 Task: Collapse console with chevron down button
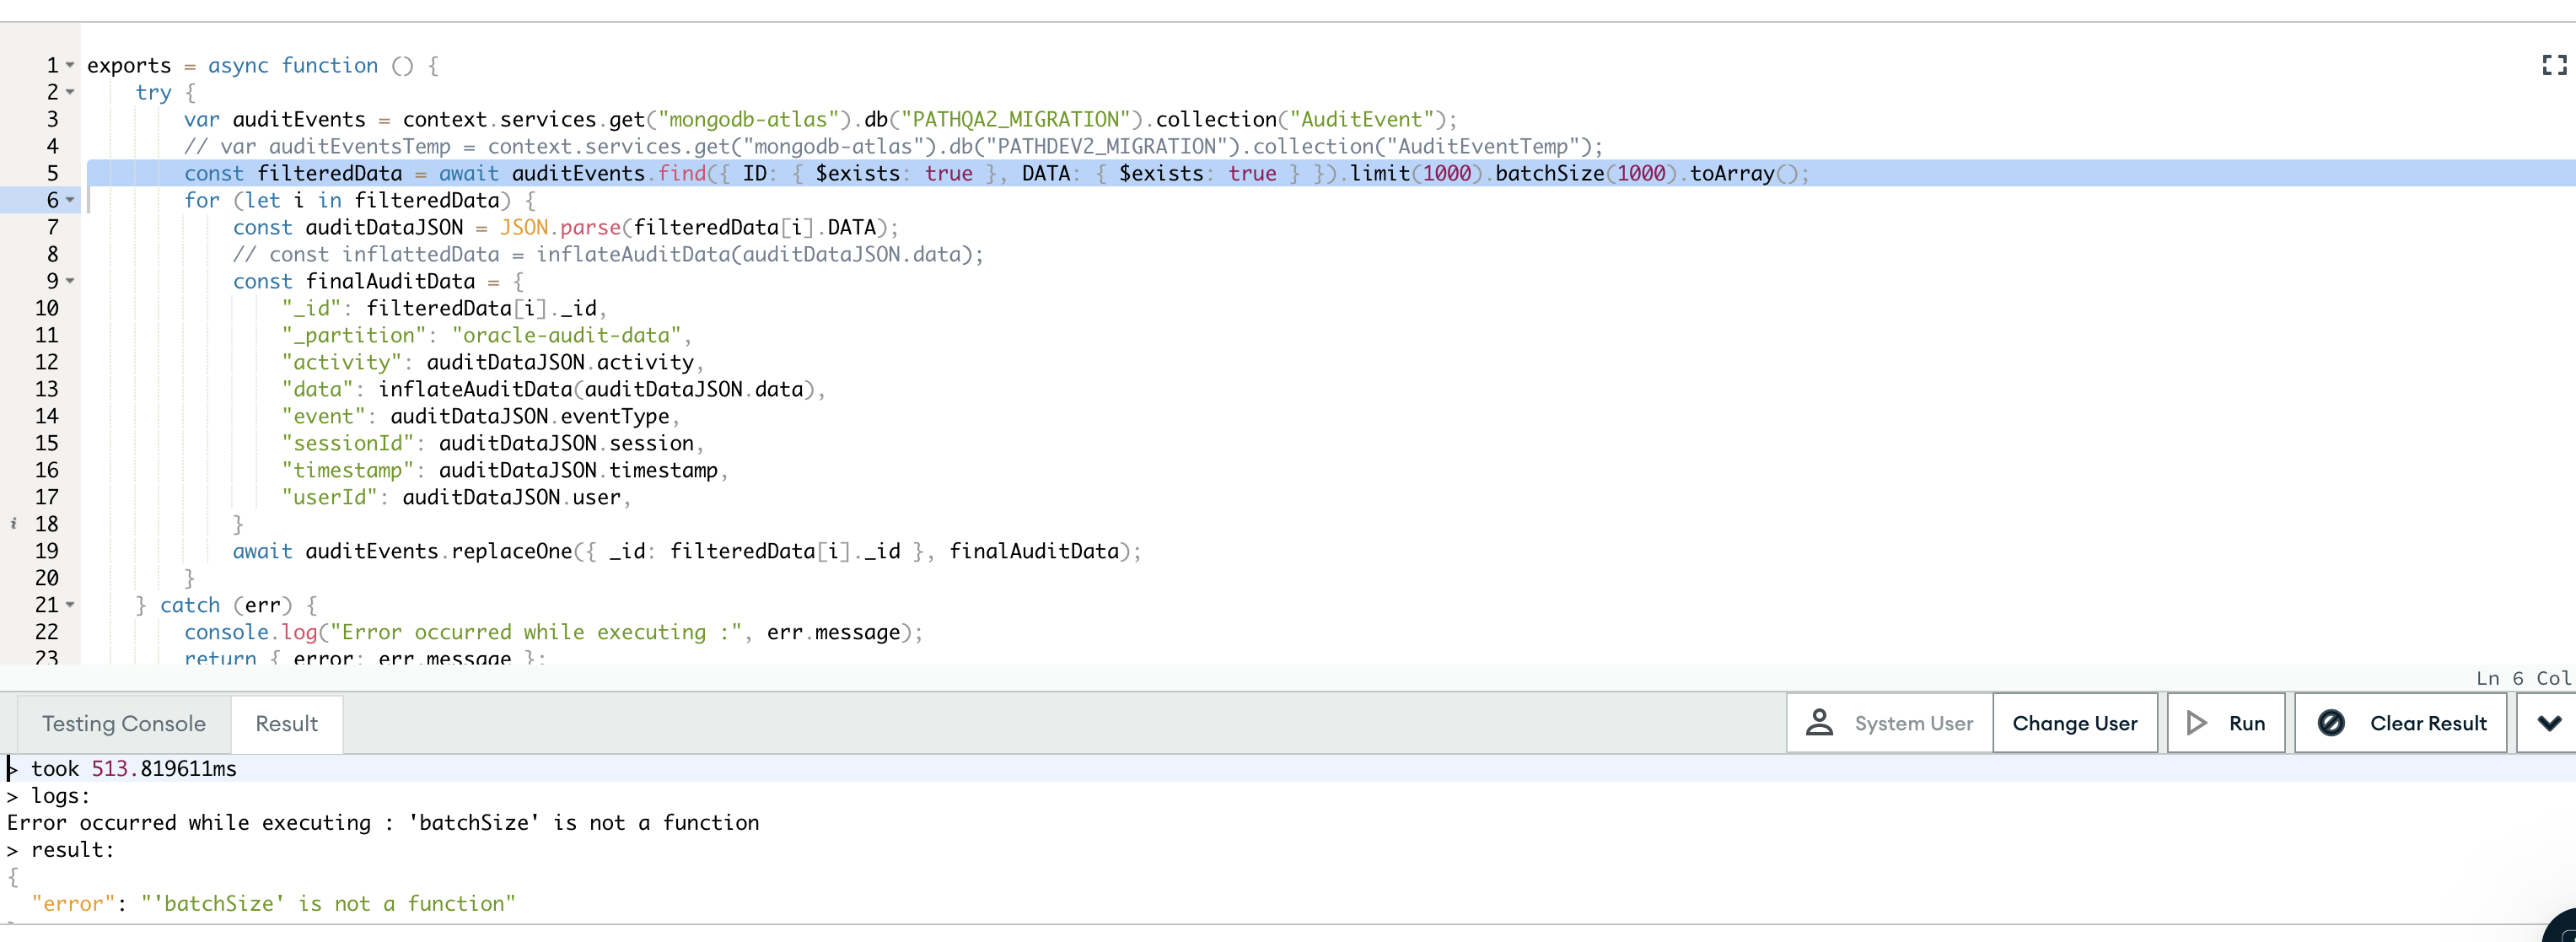2549,723
